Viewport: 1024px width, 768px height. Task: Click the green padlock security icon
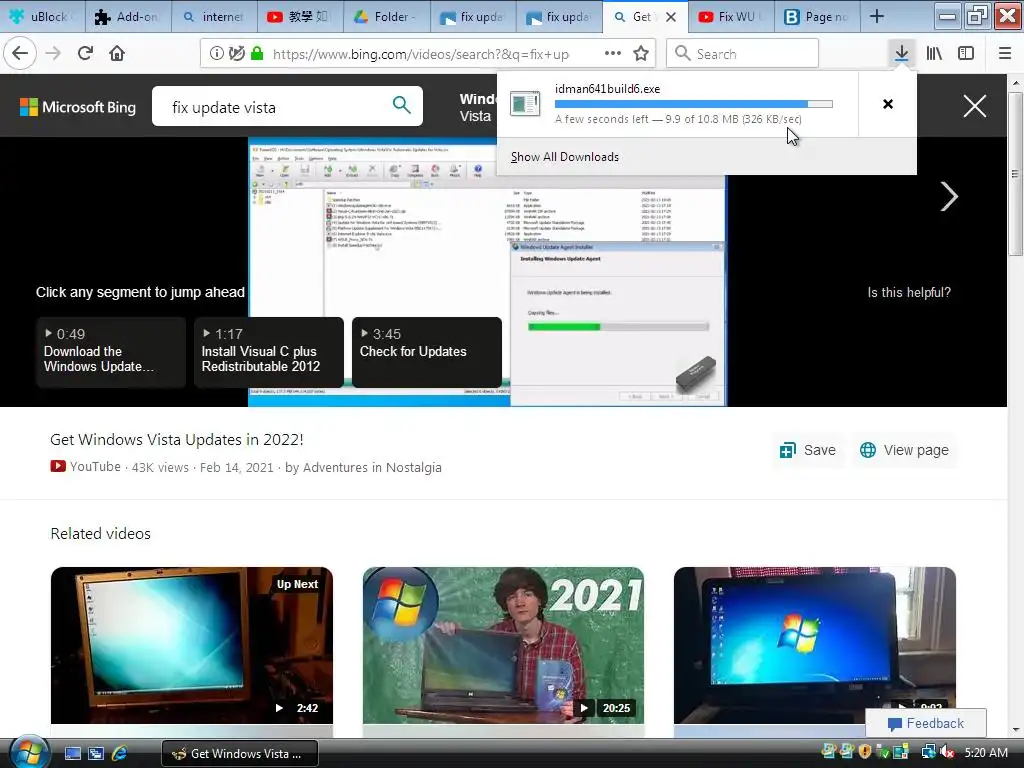[x=257, y=54]
